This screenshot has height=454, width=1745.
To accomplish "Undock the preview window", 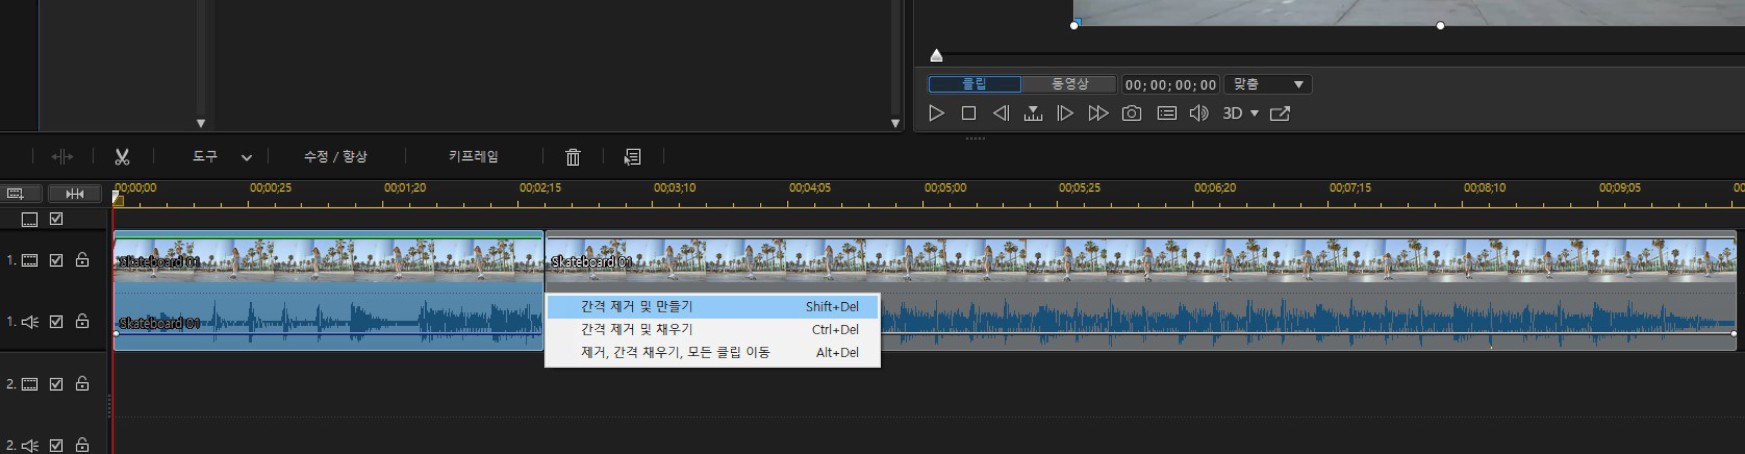I will coord(1280,114).
